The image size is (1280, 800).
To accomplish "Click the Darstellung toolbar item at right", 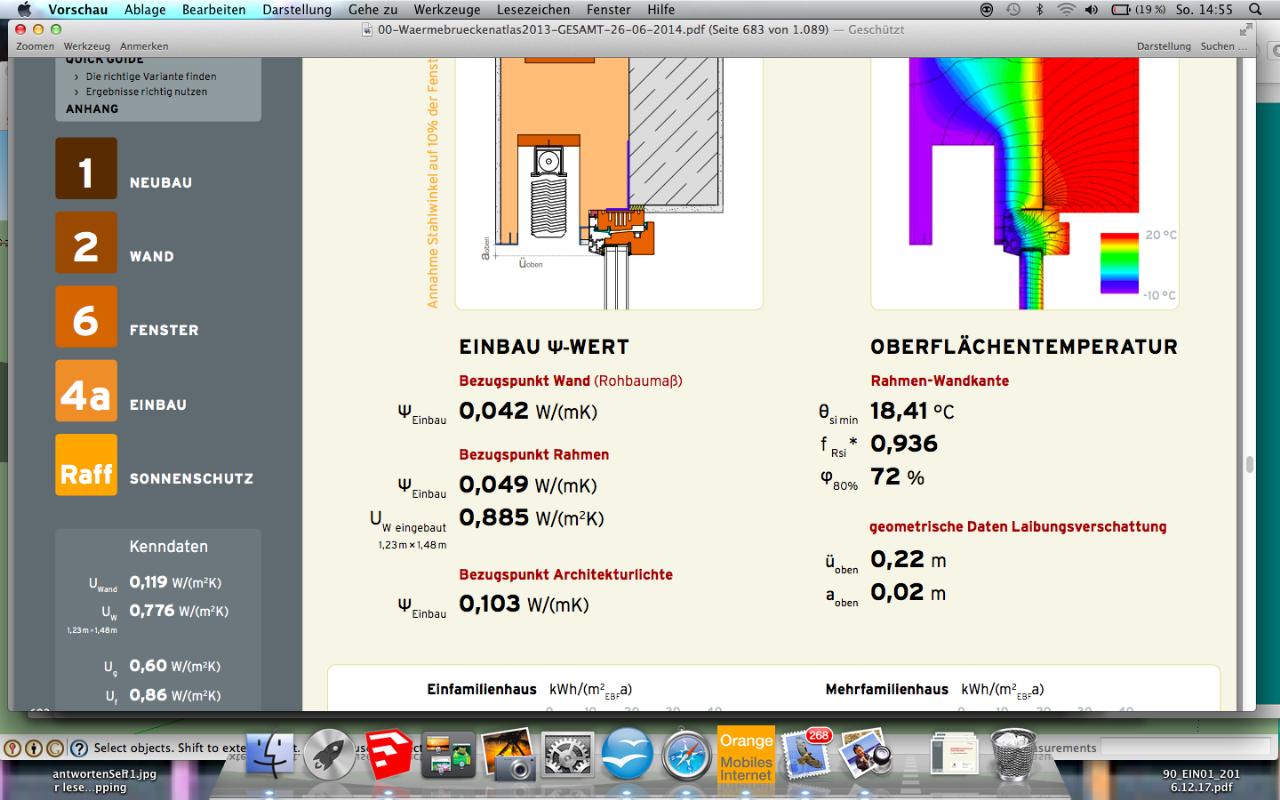I will (1164, 47).
